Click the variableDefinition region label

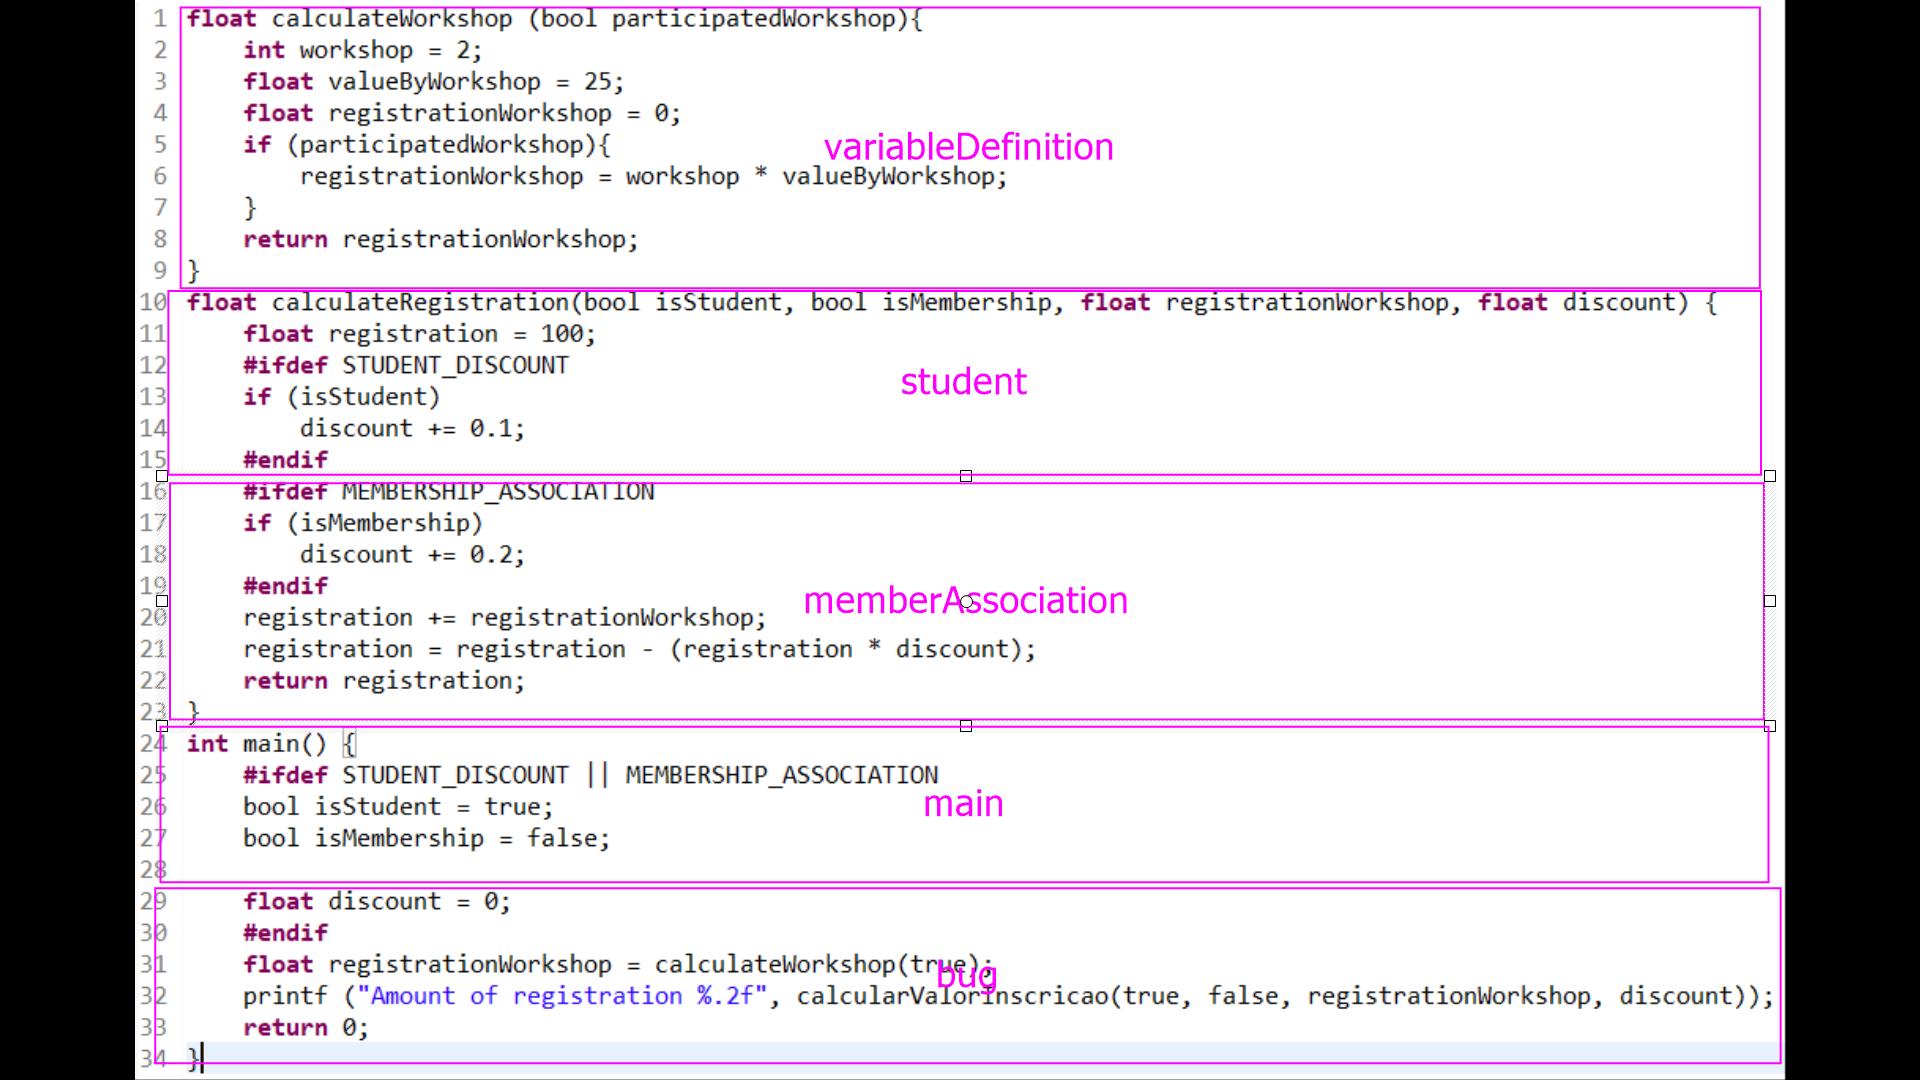pos(968,147)
